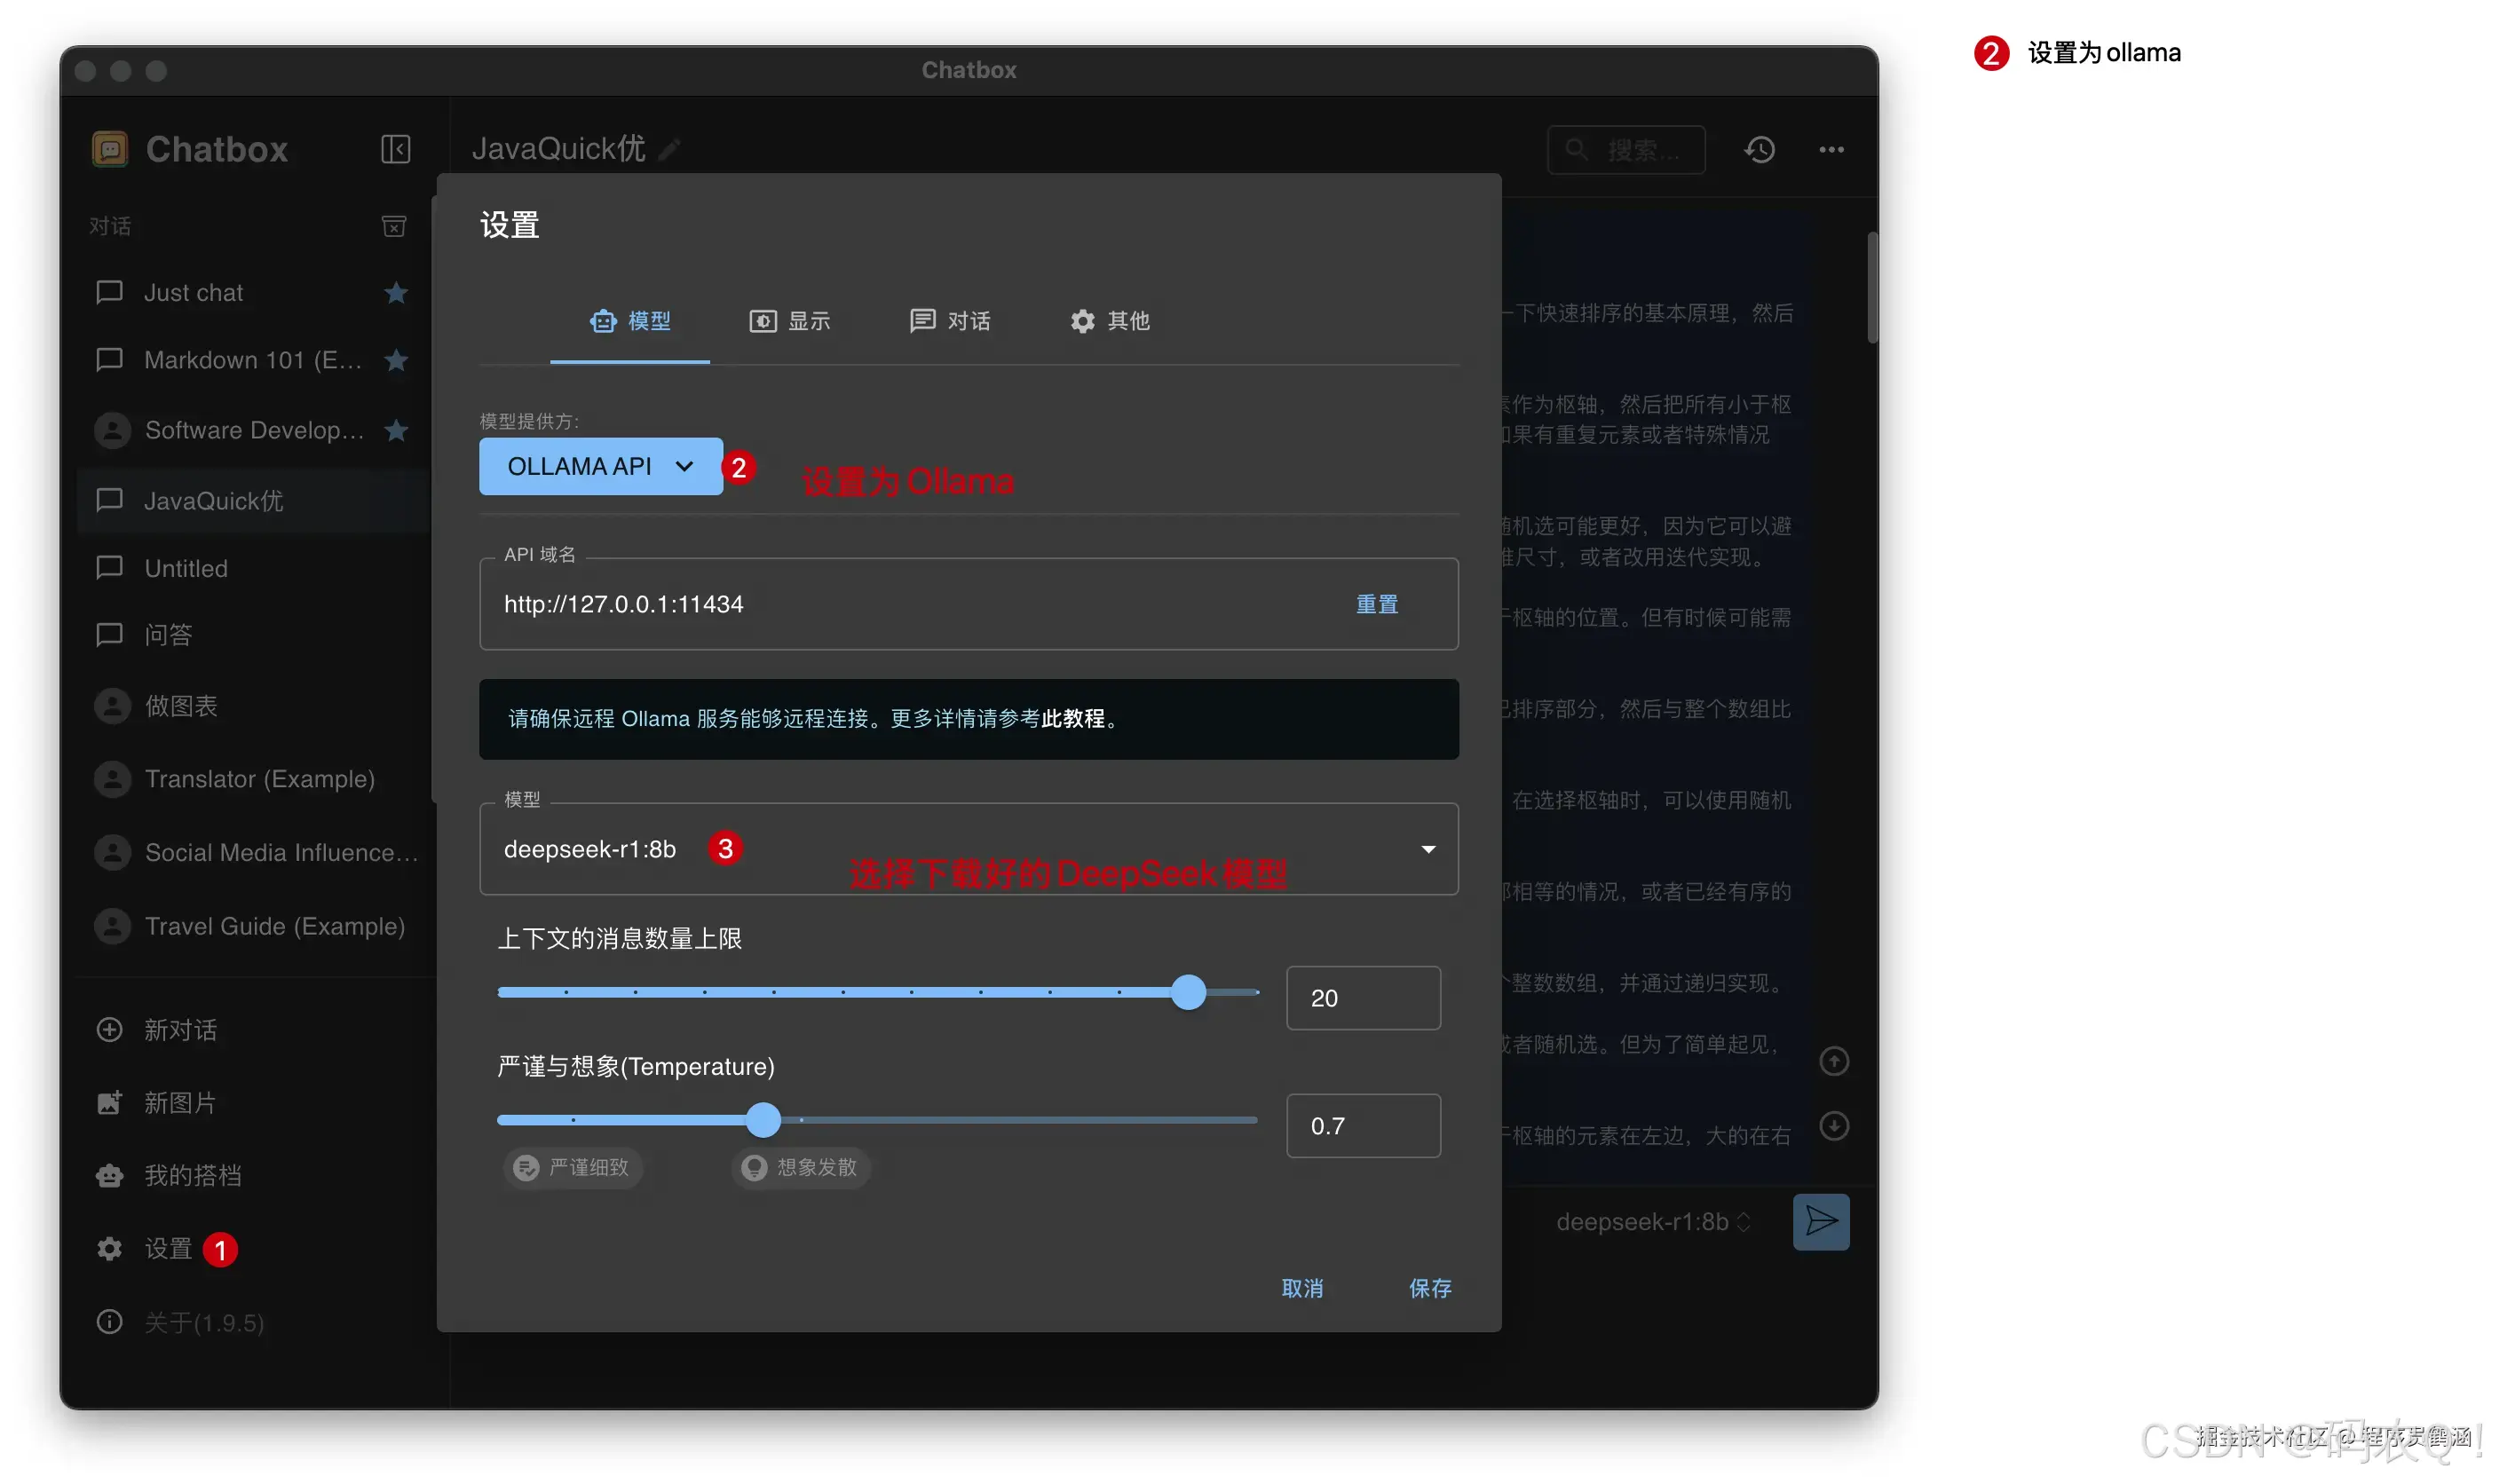Switch to the 其他 settings tab

click(1109, 321)
